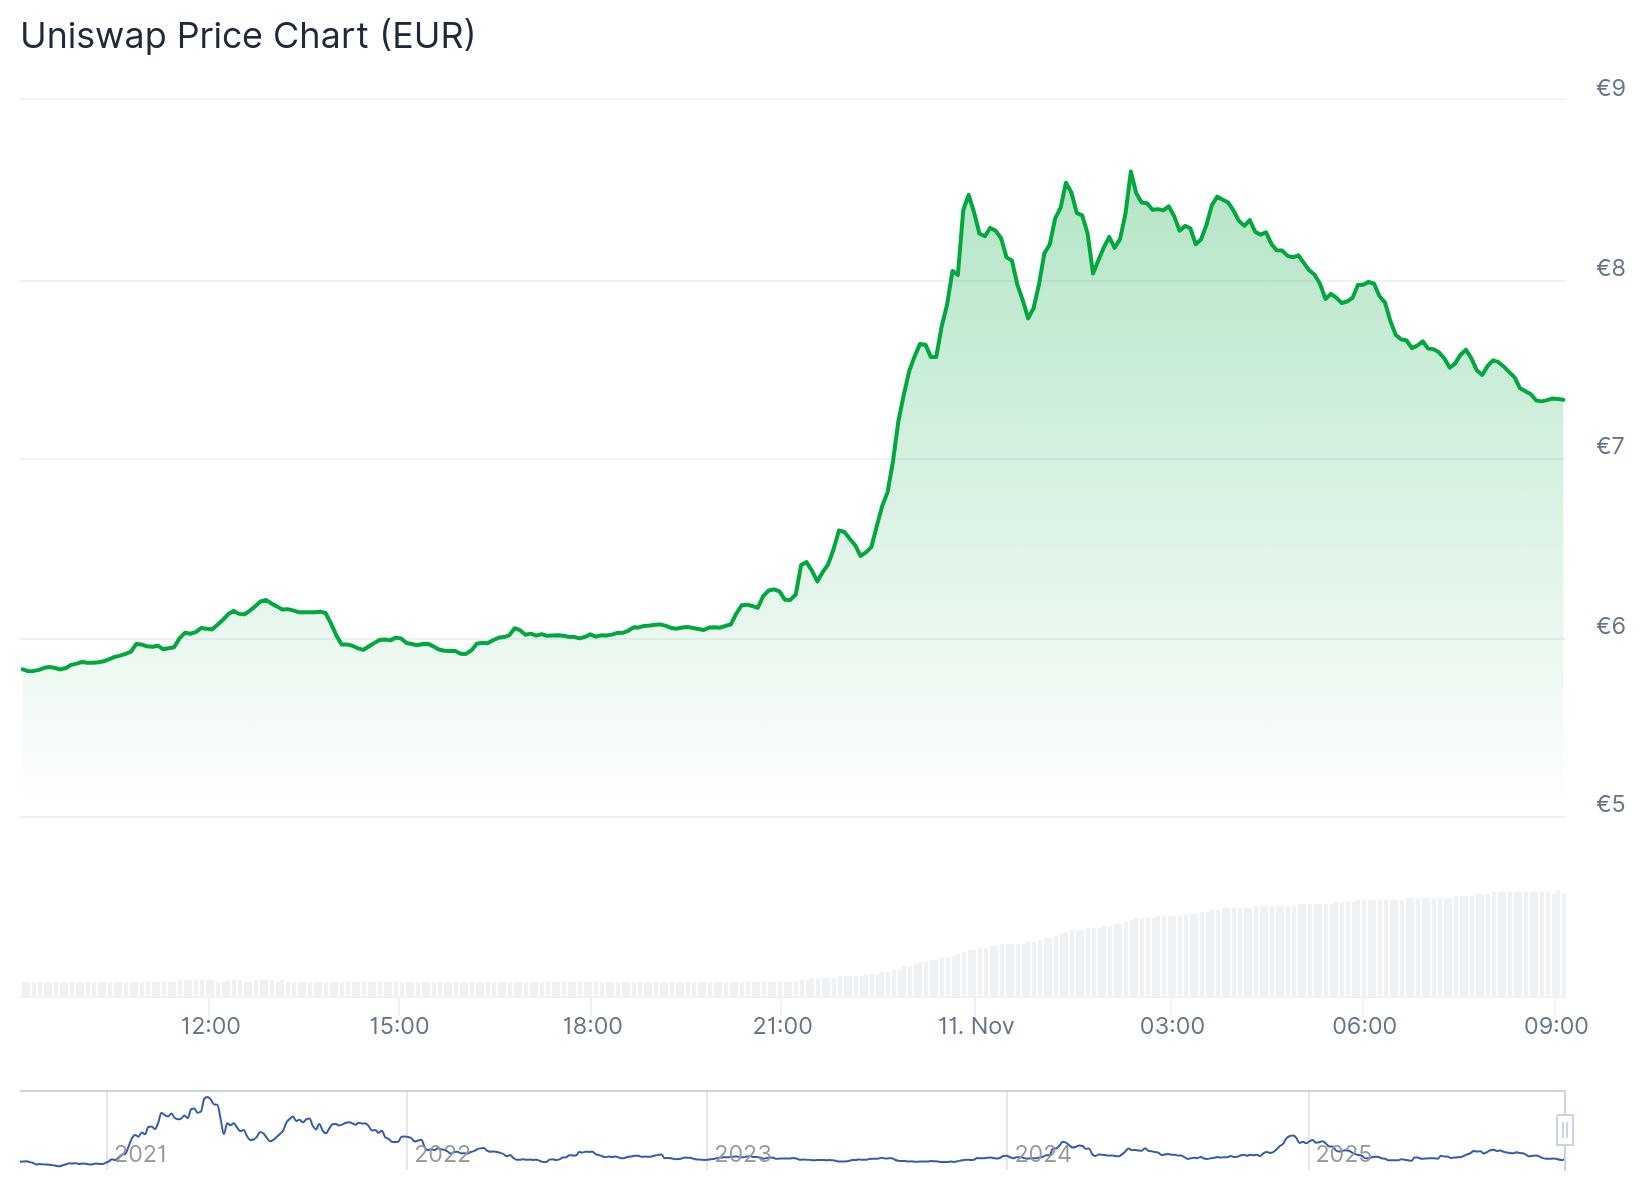
Task: Click the Uniswap Price Chart (EUR) title
Action: coord(248,36)
